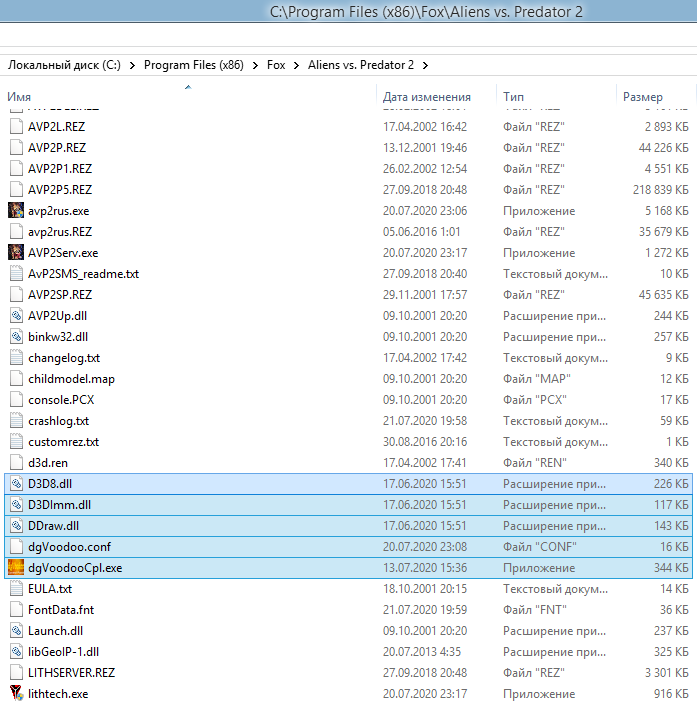The image size is (697, 706).
Task: Click the 218 839 КБ size value
Action: click(661, 190)
